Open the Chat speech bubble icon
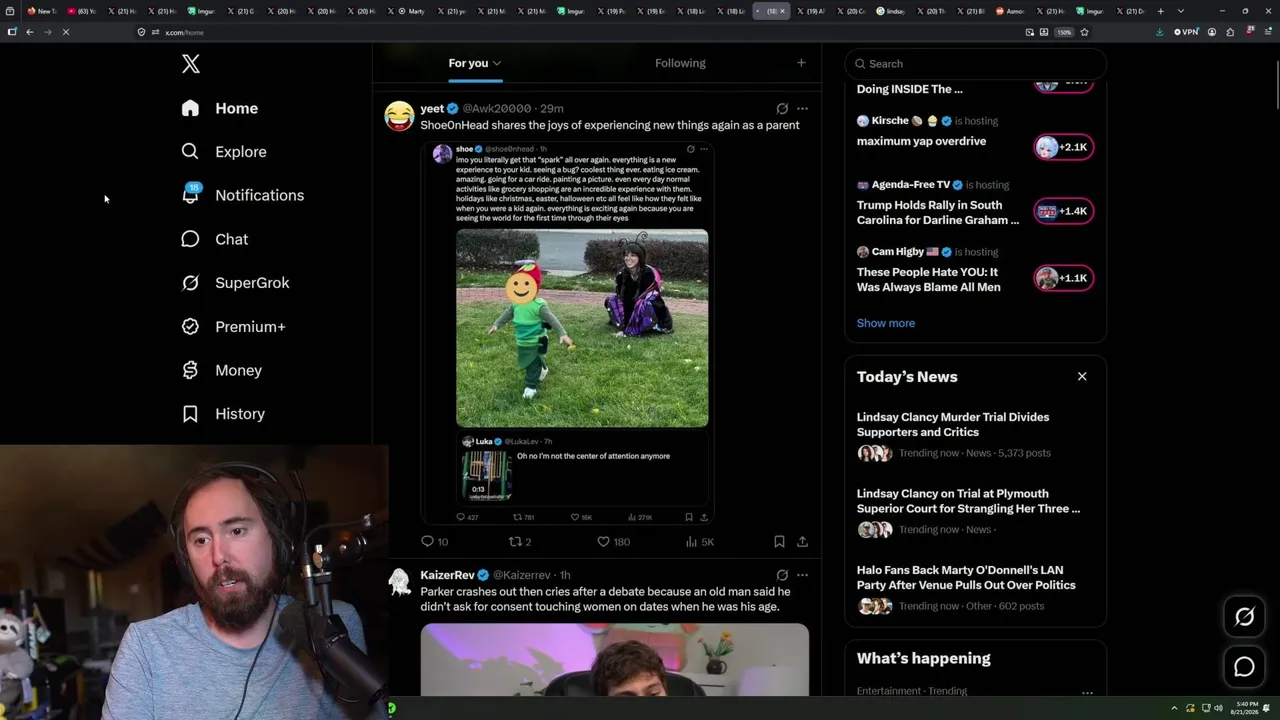Screen dimensions: 1280x720 coord(190,239)
